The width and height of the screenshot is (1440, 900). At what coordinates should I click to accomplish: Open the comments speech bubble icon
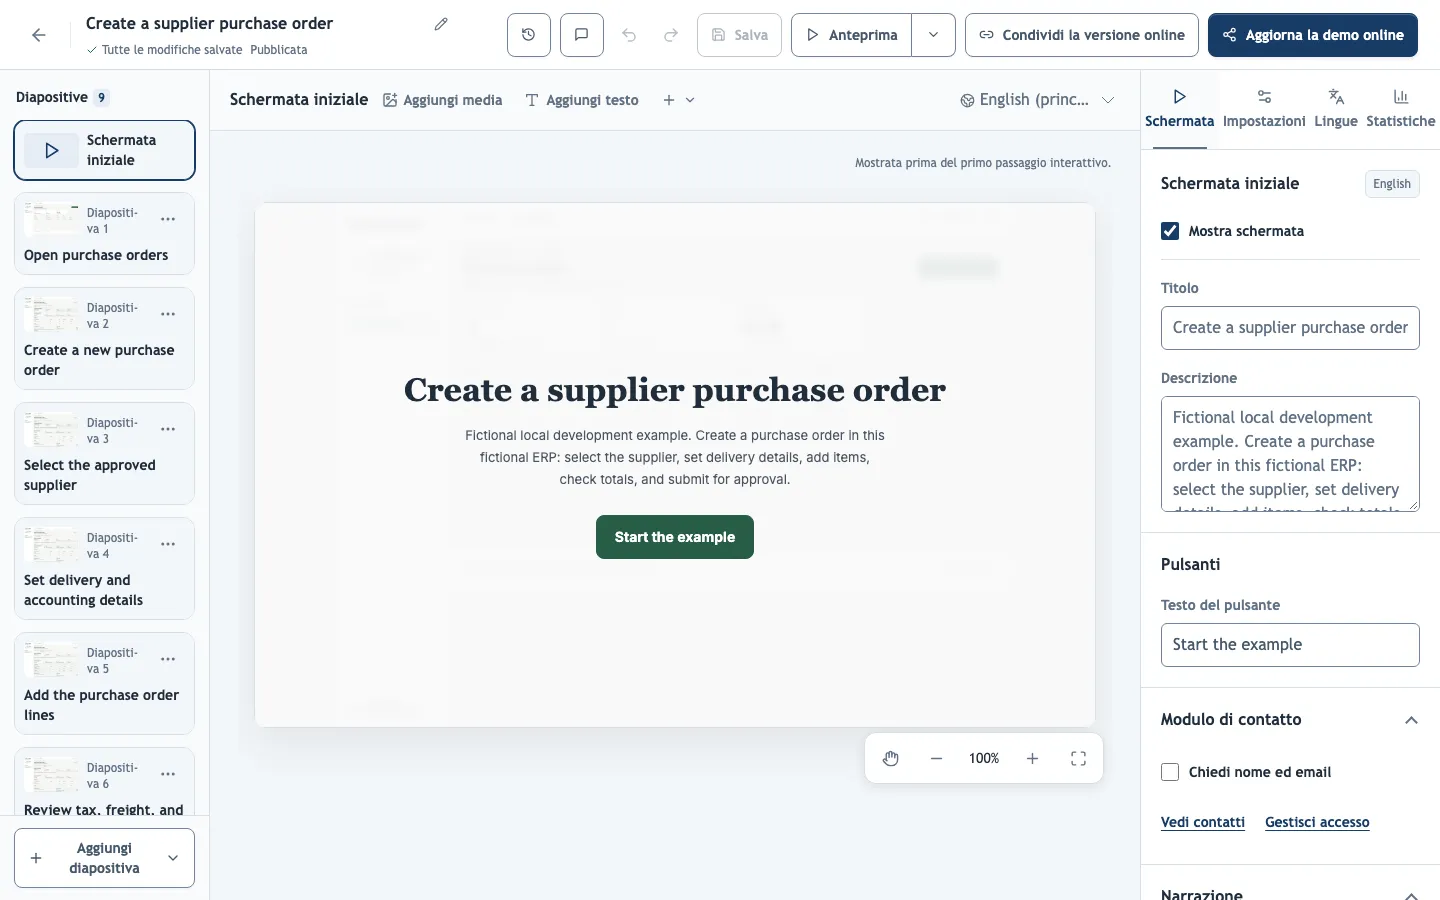pos(581,35)
